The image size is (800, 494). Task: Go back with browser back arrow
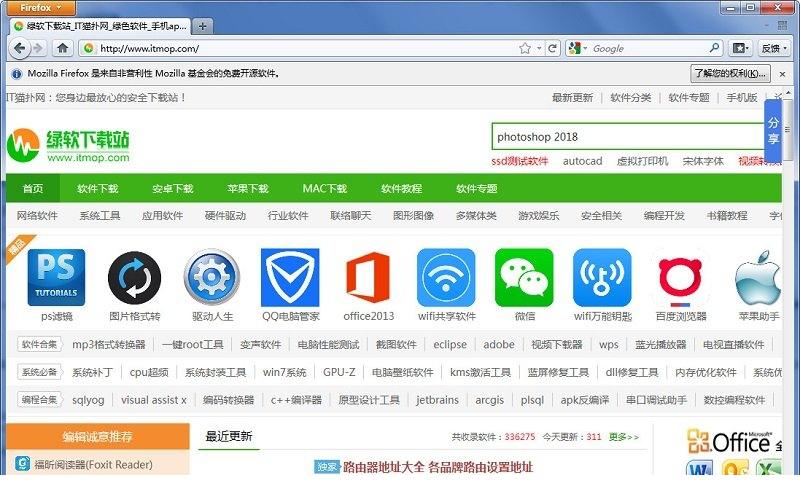[19, 48]
